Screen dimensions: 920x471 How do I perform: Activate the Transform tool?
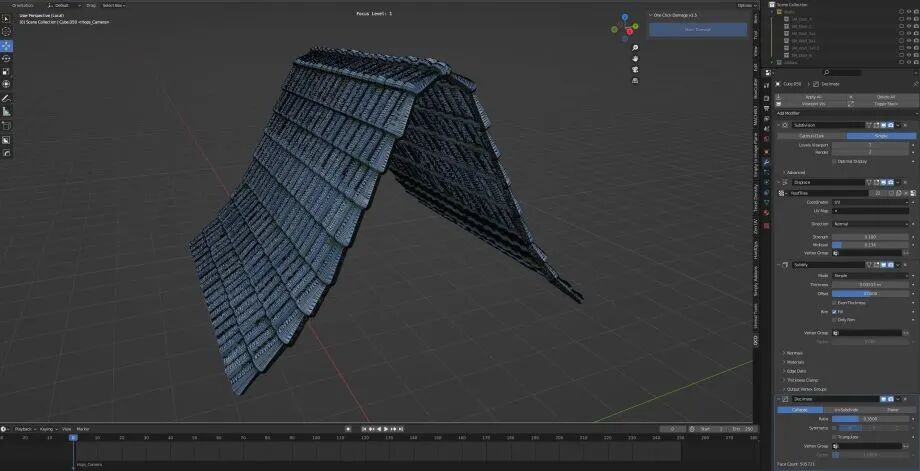[6, 84]
